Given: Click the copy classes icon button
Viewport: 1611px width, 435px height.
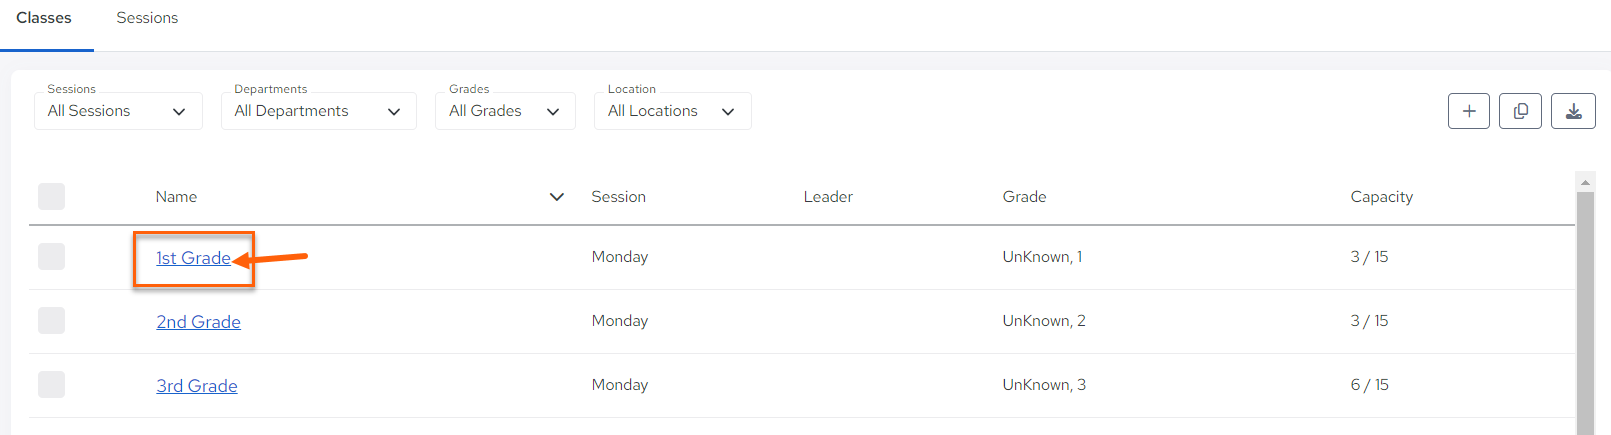Looking at the screenshot, I should (1520, 111).
